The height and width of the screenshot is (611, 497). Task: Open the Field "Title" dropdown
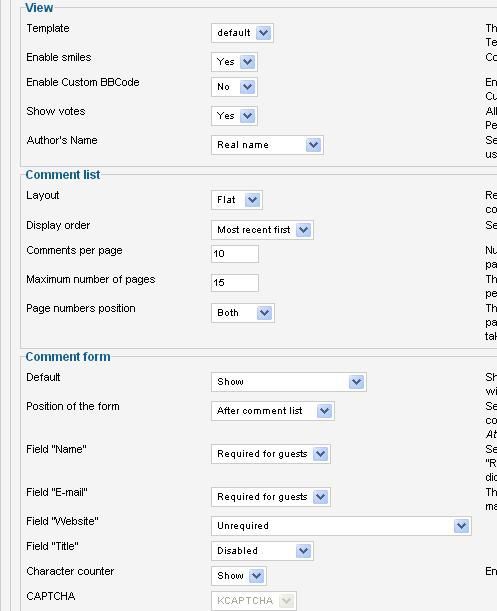click(262, 551)
